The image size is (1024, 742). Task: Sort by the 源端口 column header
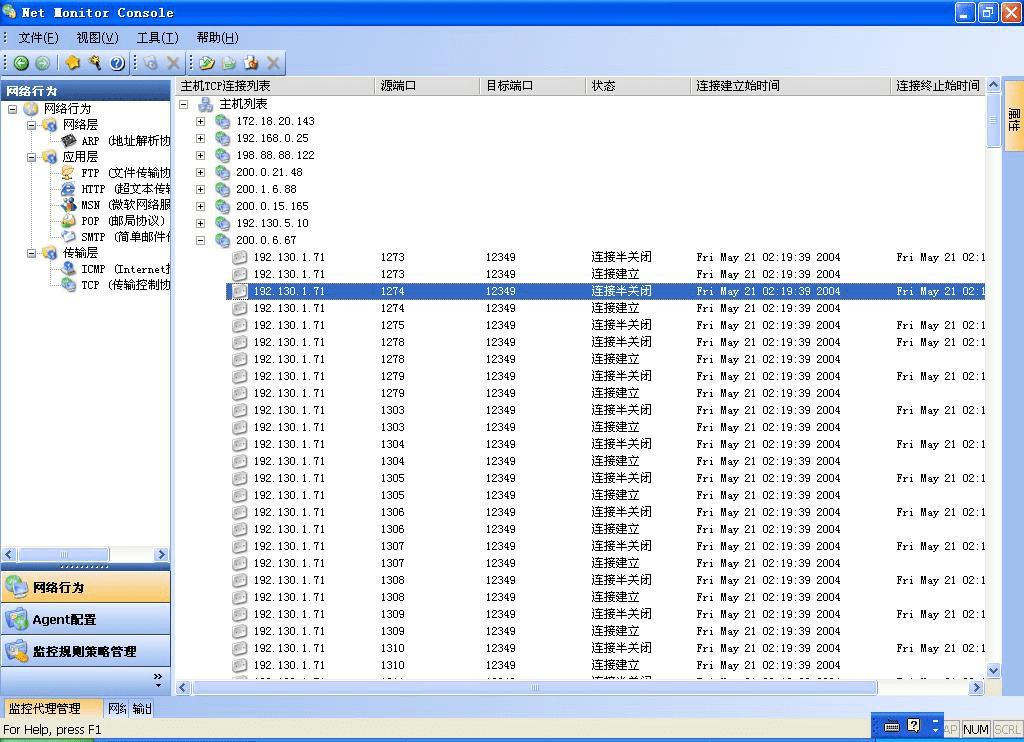[427, 86]
